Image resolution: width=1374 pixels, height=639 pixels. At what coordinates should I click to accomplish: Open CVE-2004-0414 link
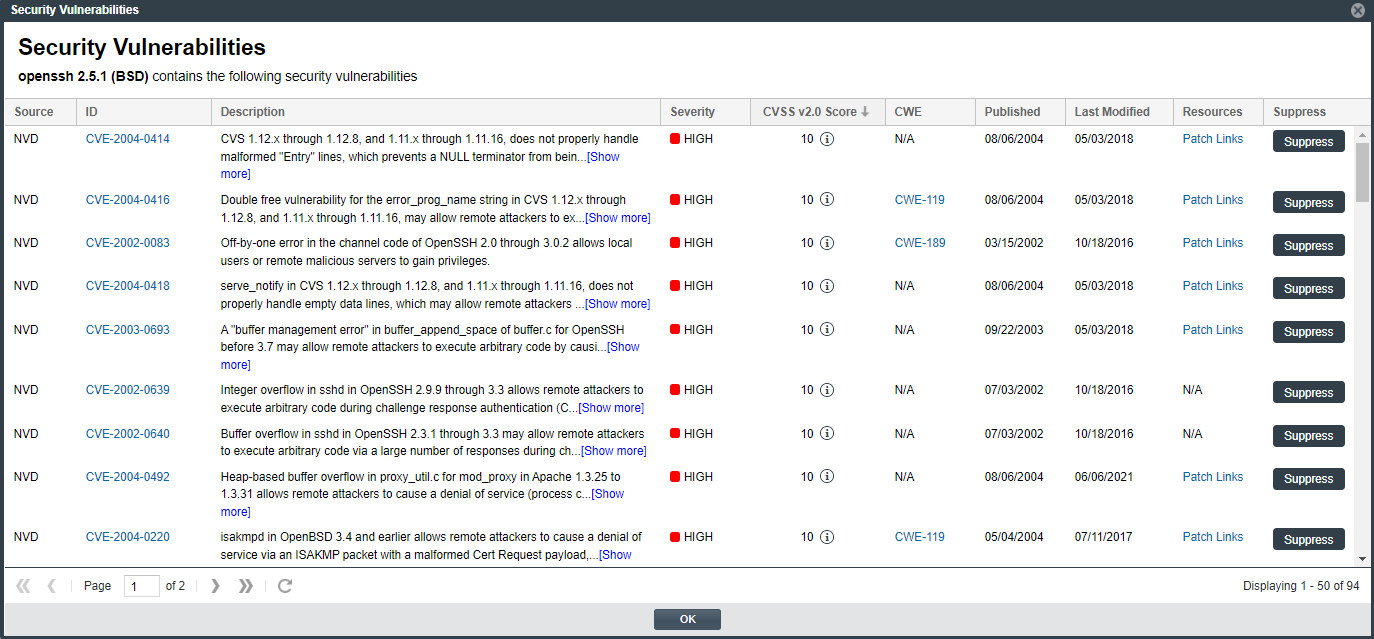128,139
